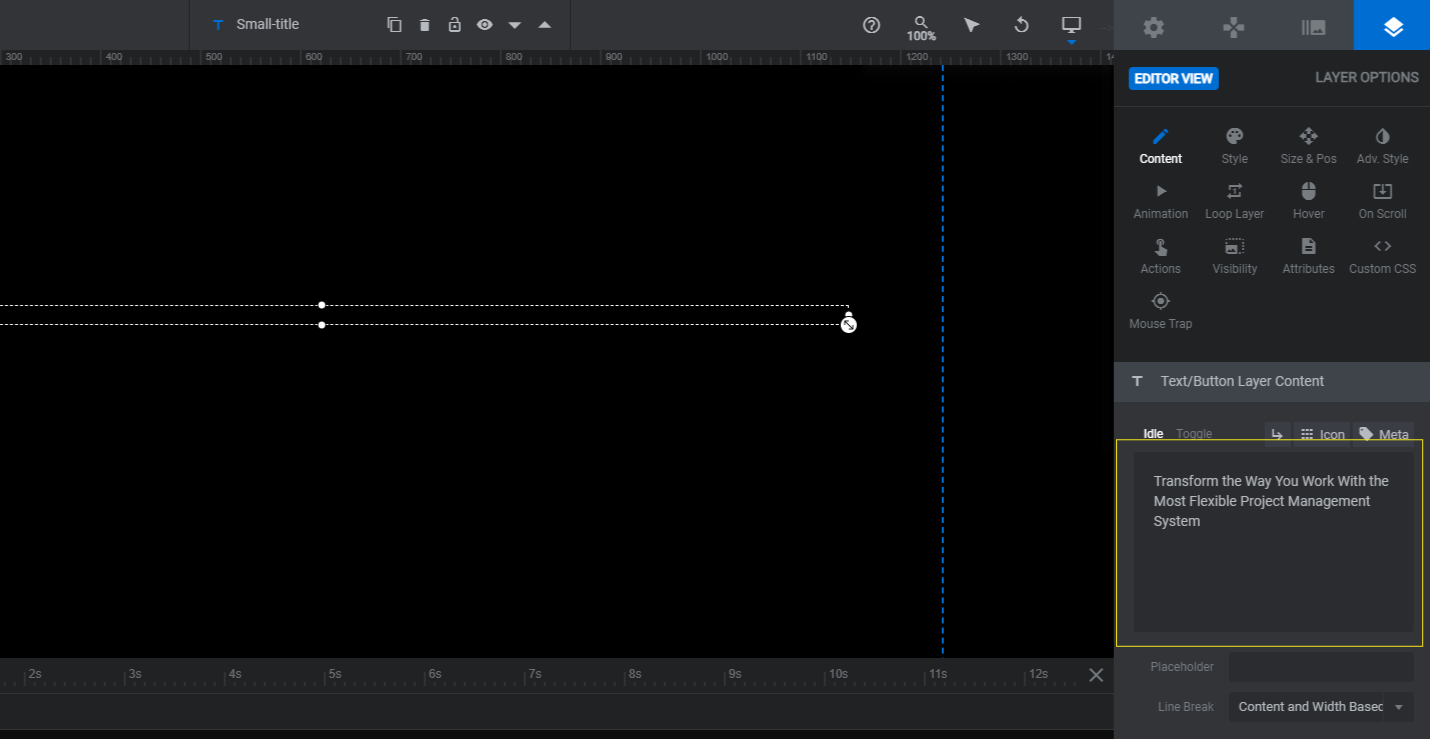Open the desktop device preview selector
This screenshot has width=1430, height=739.
click(x=1072, y=25)
